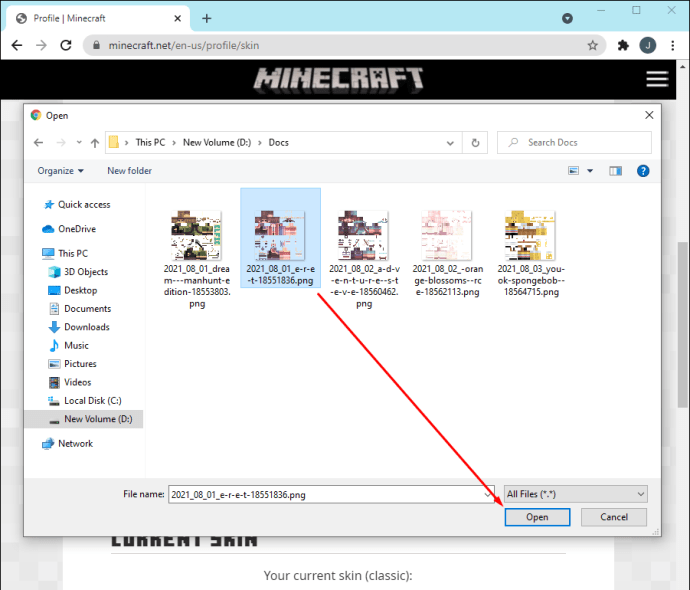
Task: Bookmark this page with the star icon
Action: [592, 45]
